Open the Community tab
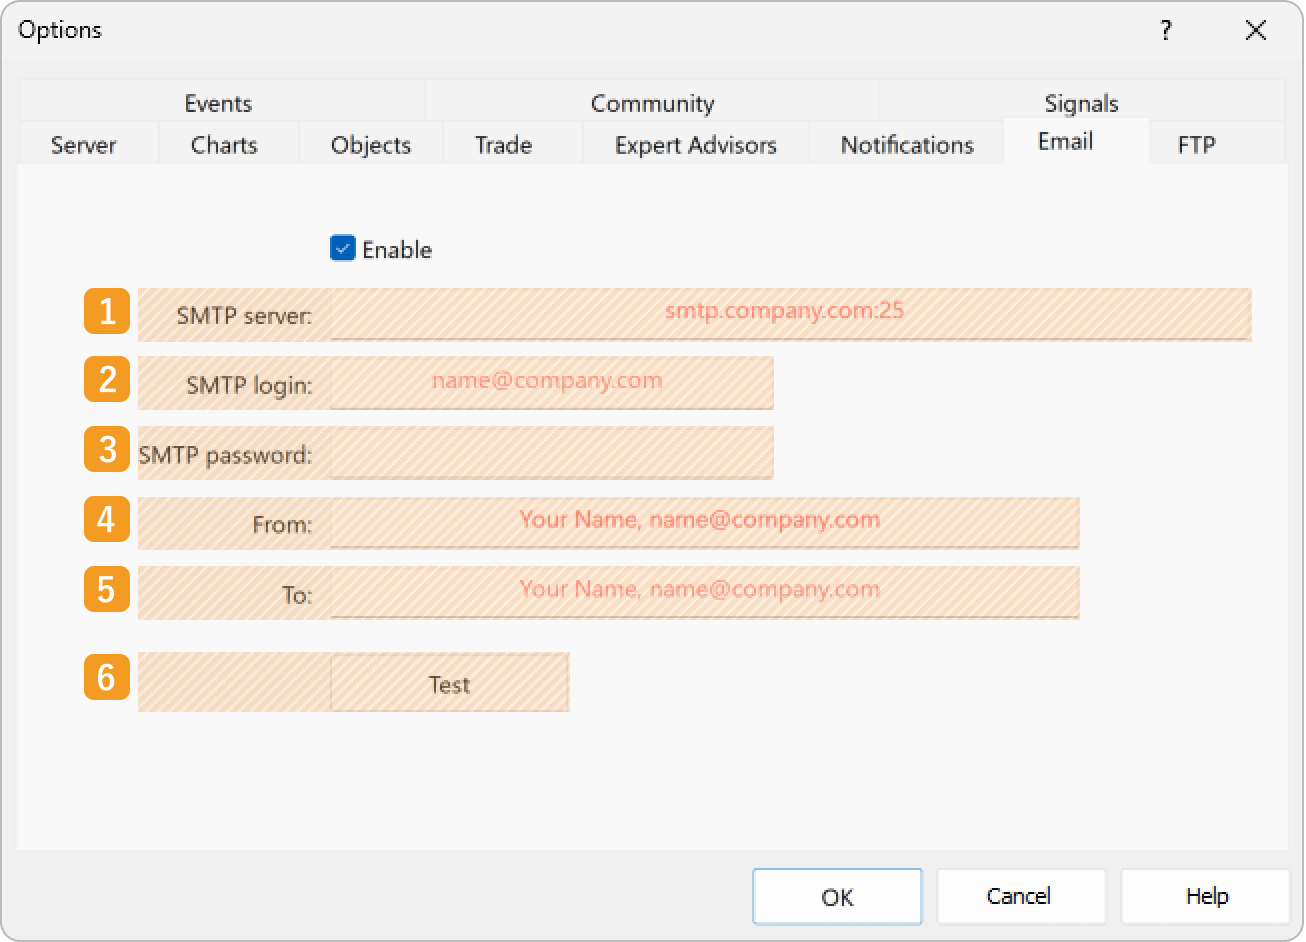This screenshot has height=942, width=1306. tap(652, 103)
